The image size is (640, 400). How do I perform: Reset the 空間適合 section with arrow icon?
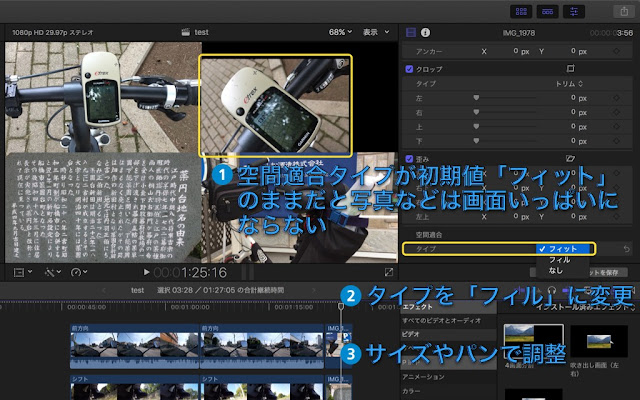click(x=627, y=249)
